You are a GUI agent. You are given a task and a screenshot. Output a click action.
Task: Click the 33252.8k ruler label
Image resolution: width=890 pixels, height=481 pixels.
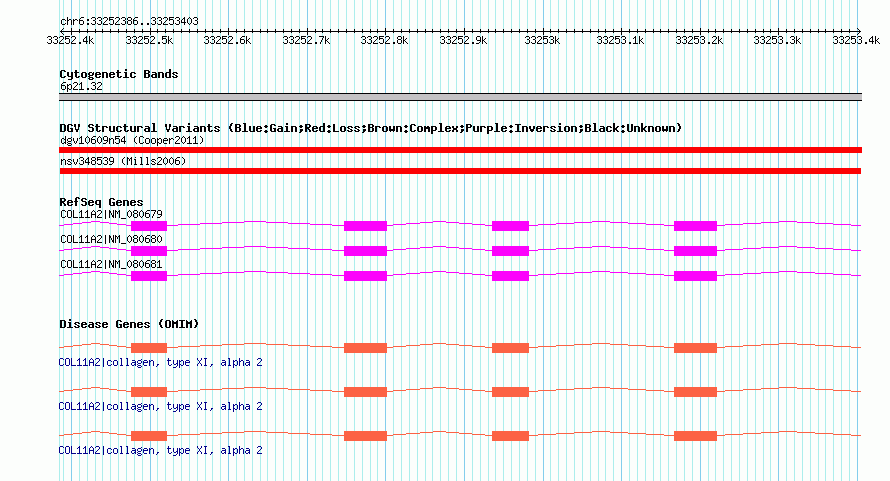384,40
